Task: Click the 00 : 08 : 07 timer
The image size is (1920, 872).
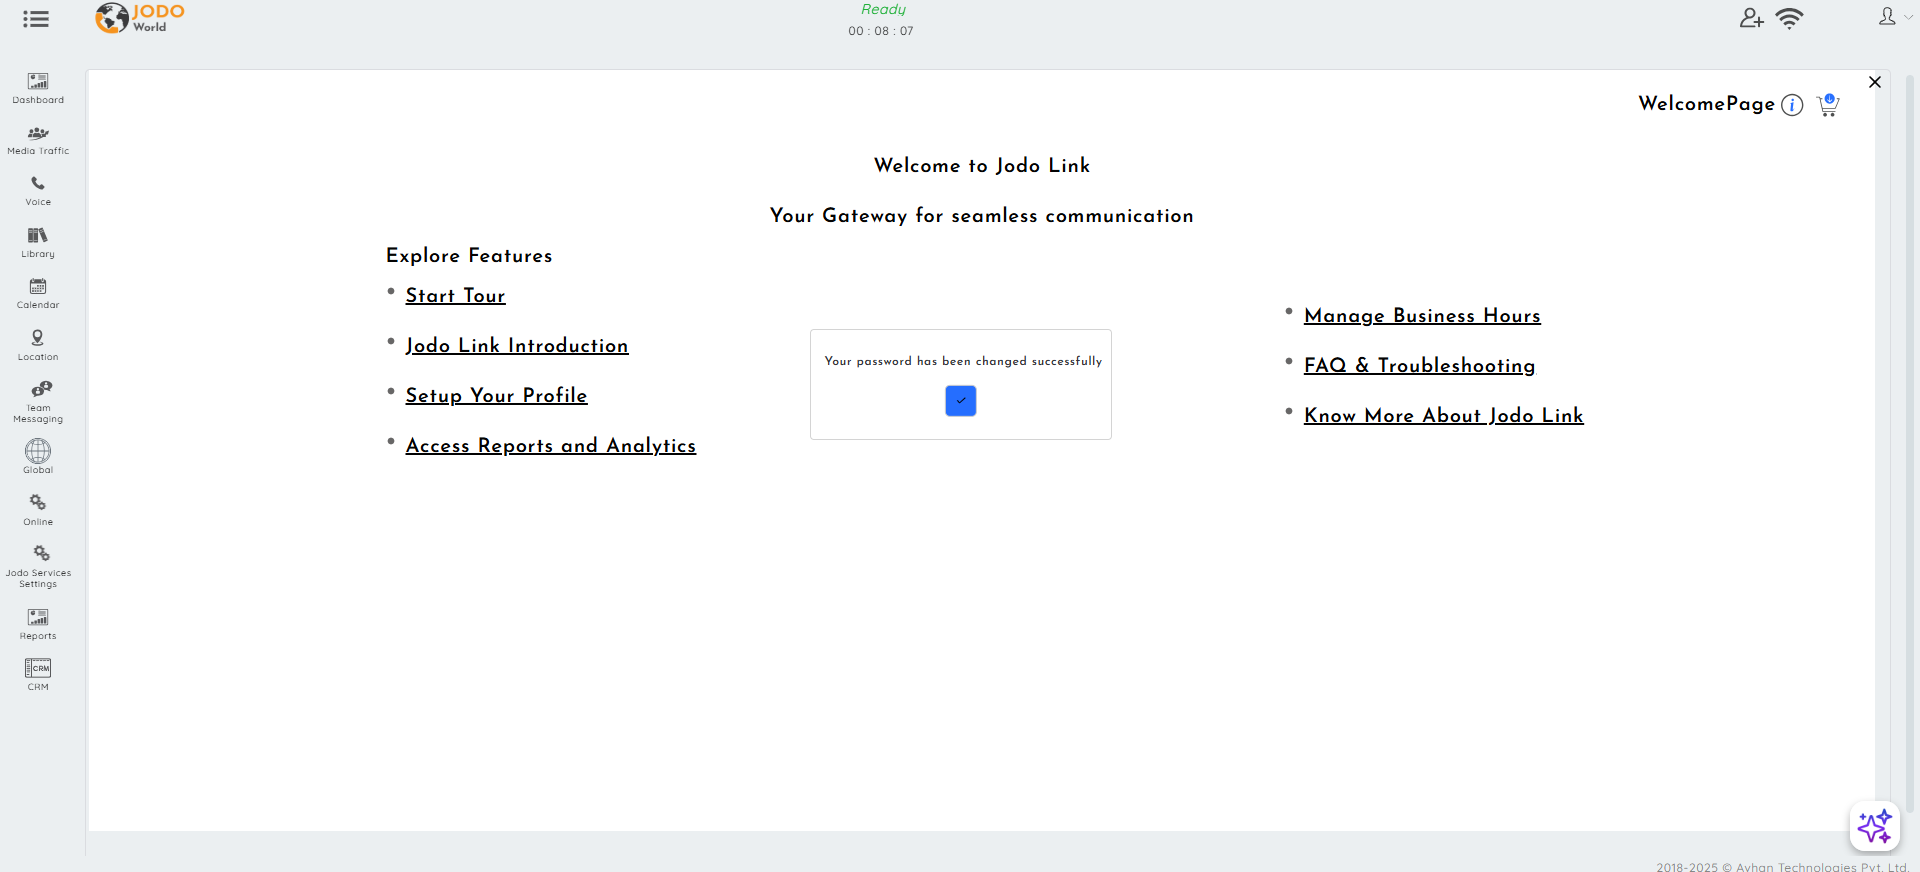Action: point(881,31)
